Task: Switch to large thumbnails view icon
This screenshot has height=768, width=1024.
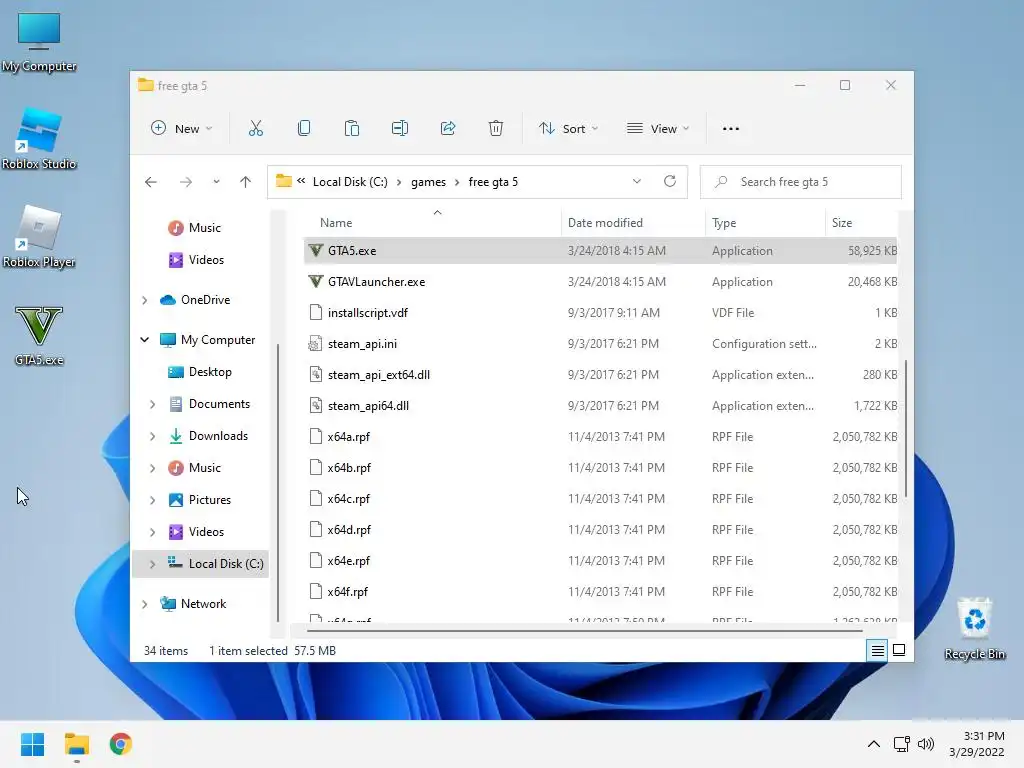Action: 899,650
